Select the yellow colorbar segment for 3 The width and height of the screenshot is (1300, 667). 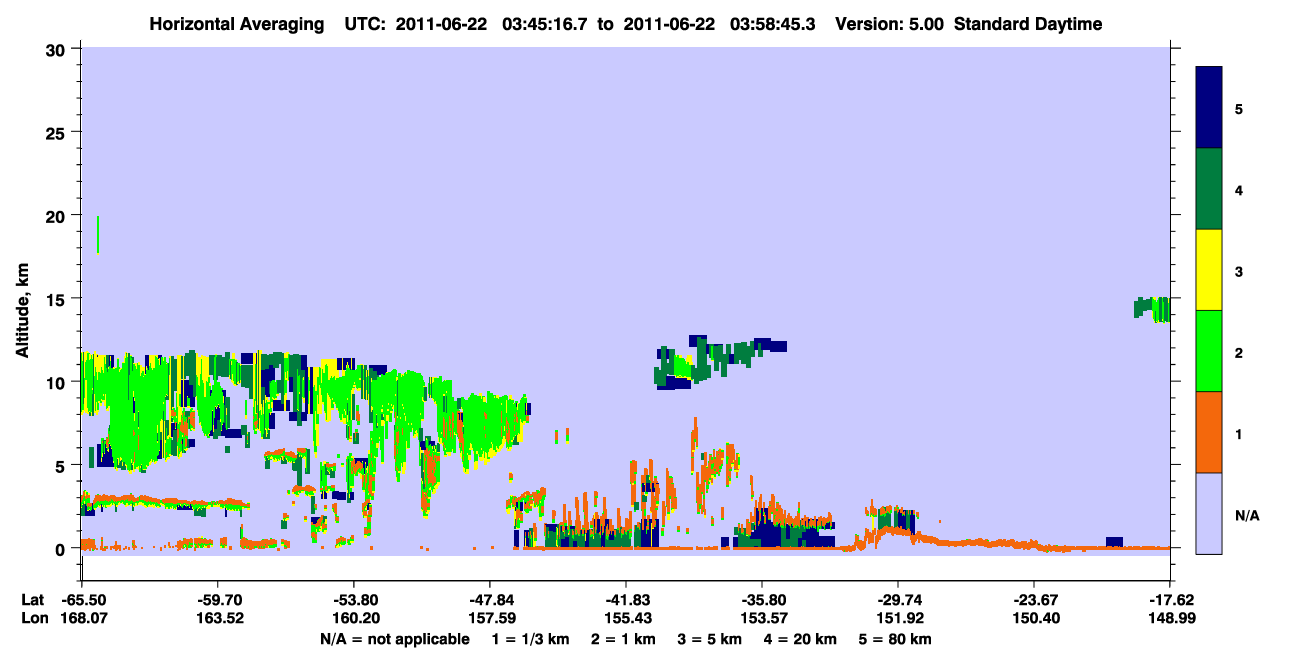pyautogui.click(x=1209, y=270)
